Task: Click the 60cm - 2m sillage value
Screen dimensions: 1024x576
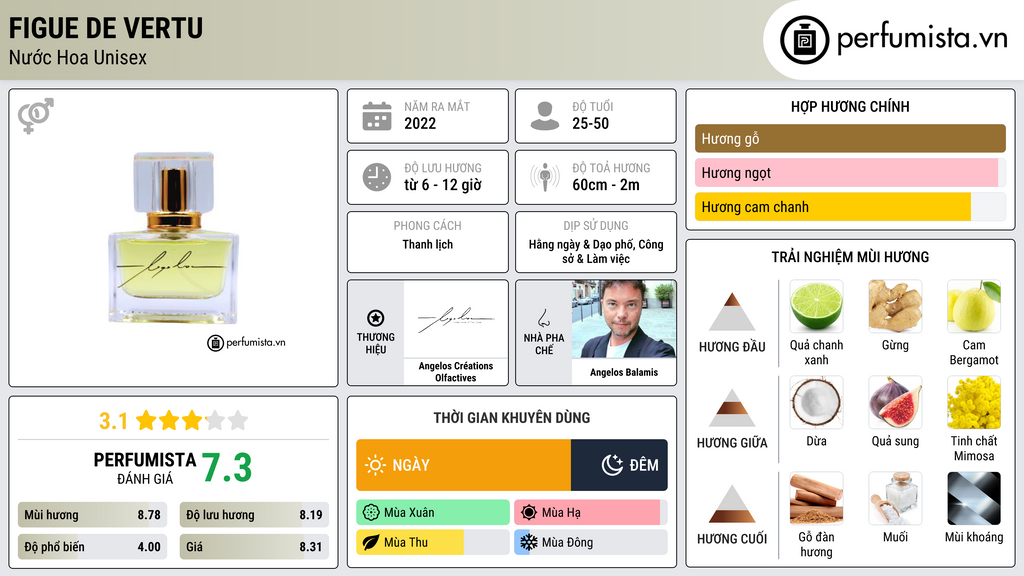Action: pos(606,185)
